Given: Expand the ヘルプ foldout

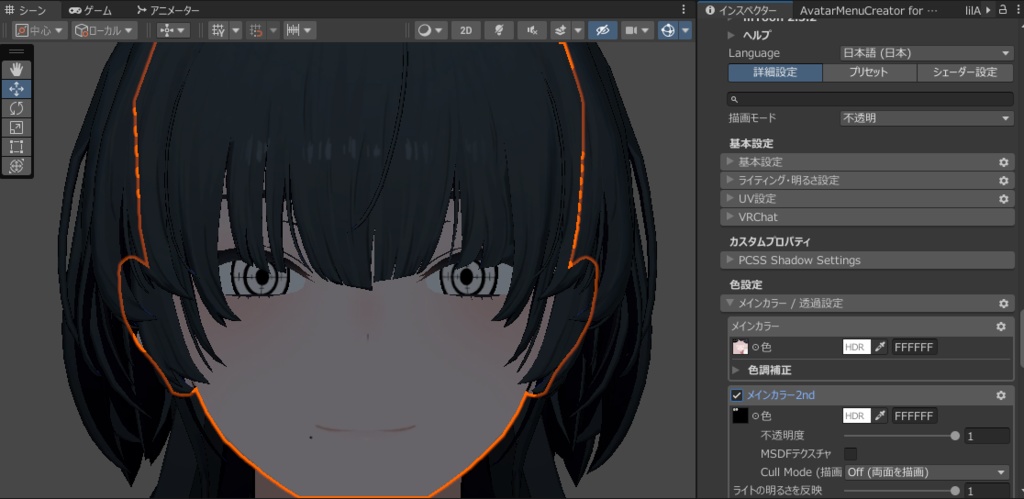Looking at the screenshot, I should 731,35.
